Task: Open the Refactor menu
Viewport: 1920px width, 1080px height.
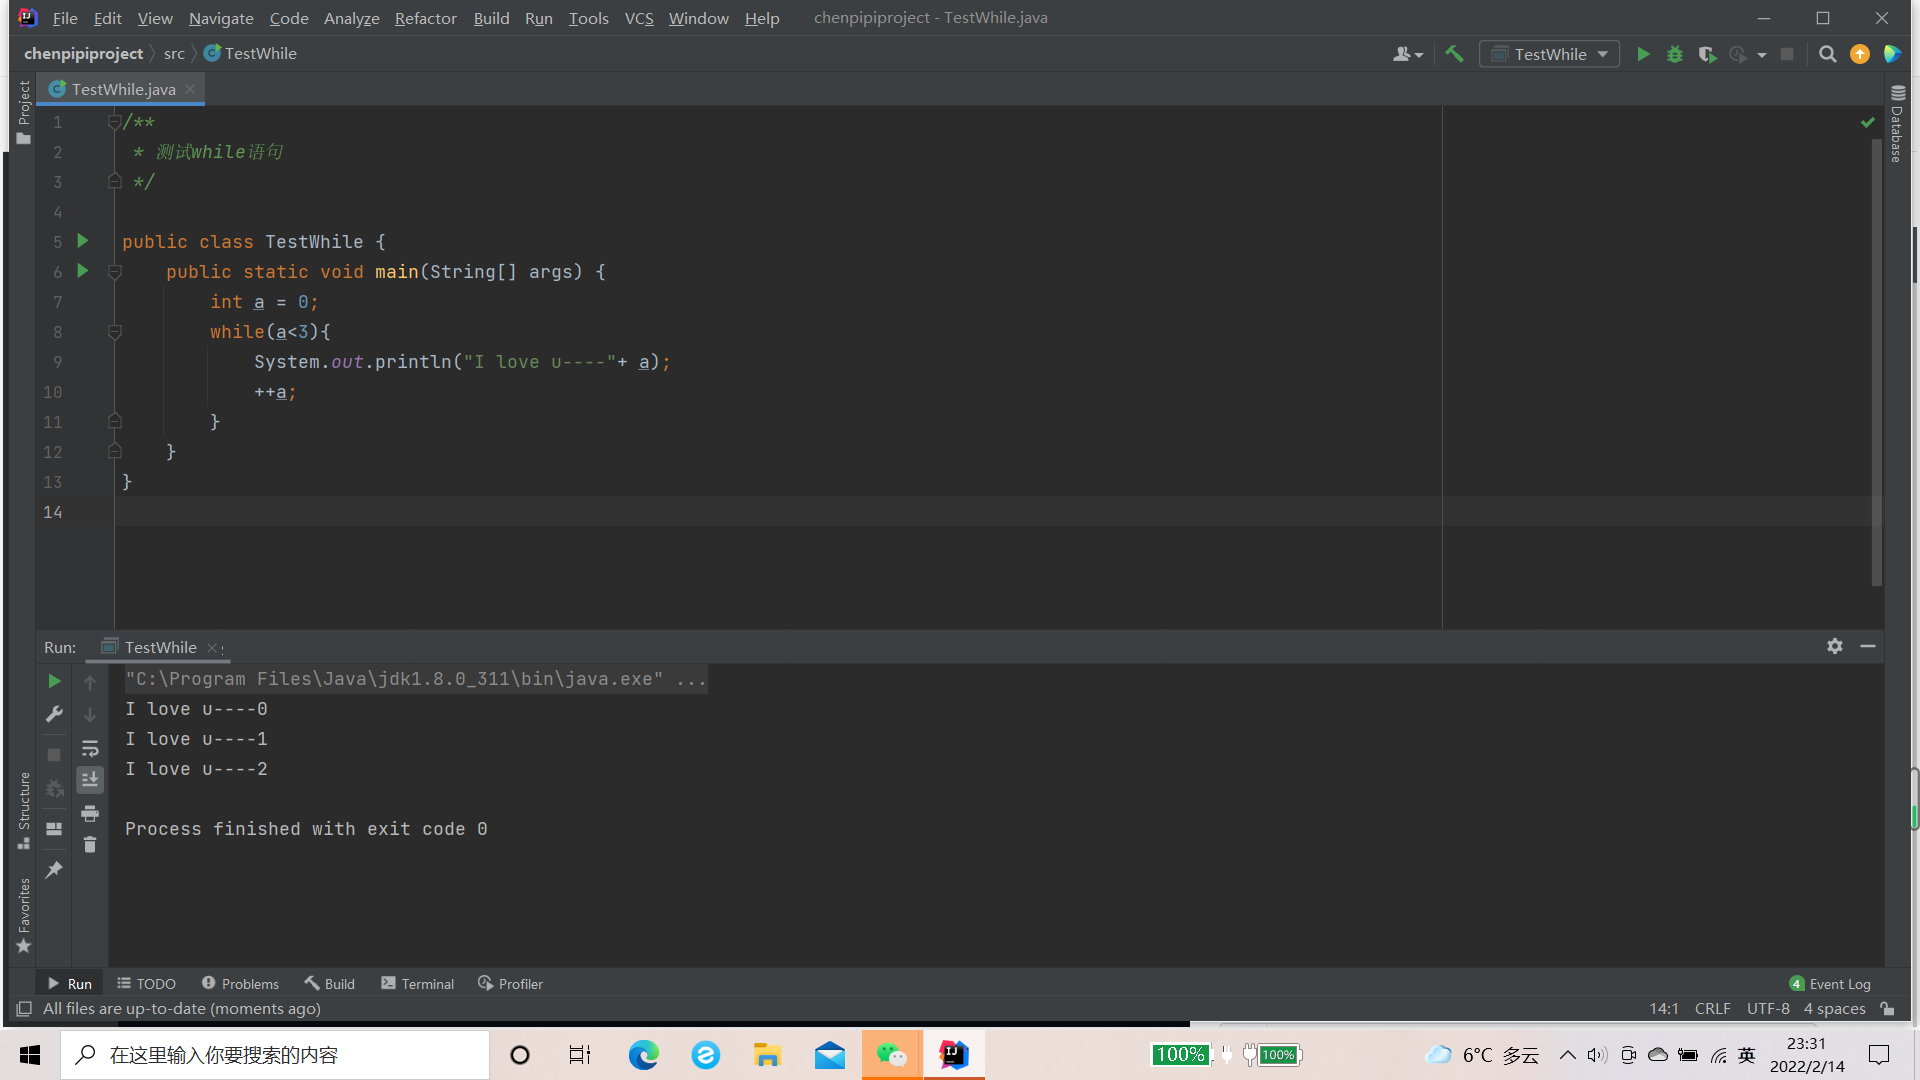Action: pos(425,18)
